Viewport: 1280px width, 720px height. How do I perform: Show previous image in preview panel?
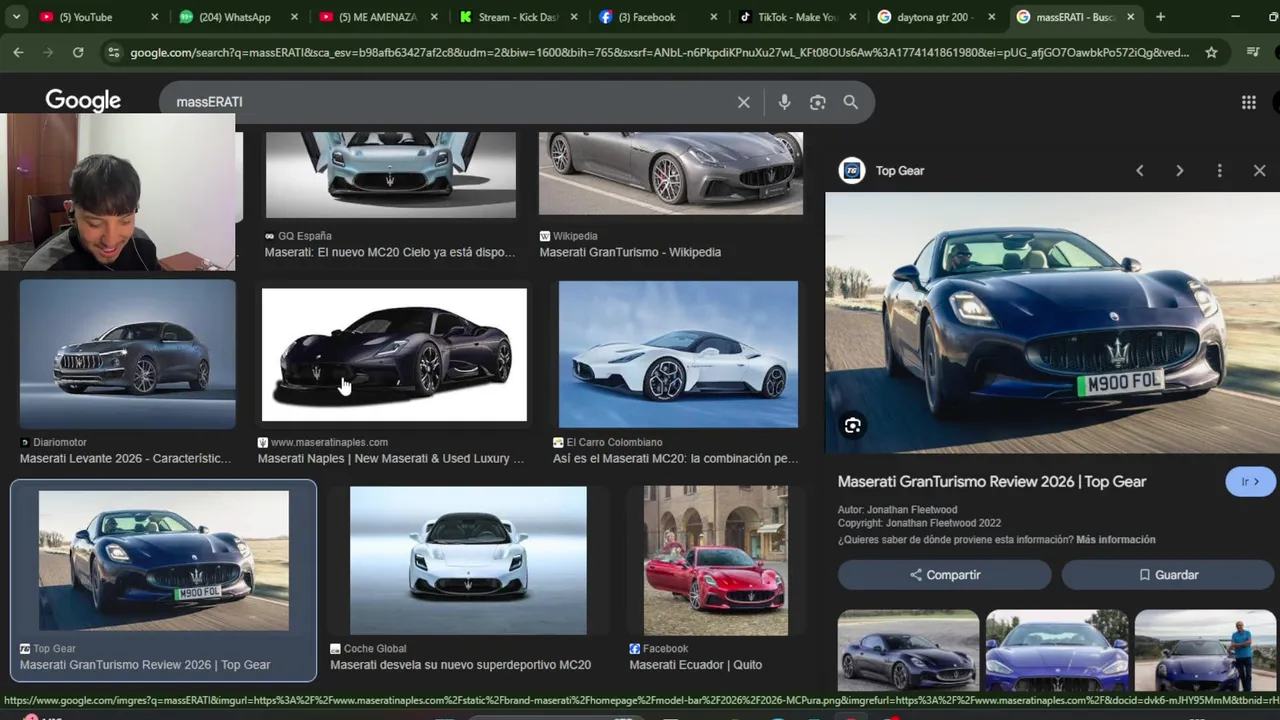click(1139, 171)
